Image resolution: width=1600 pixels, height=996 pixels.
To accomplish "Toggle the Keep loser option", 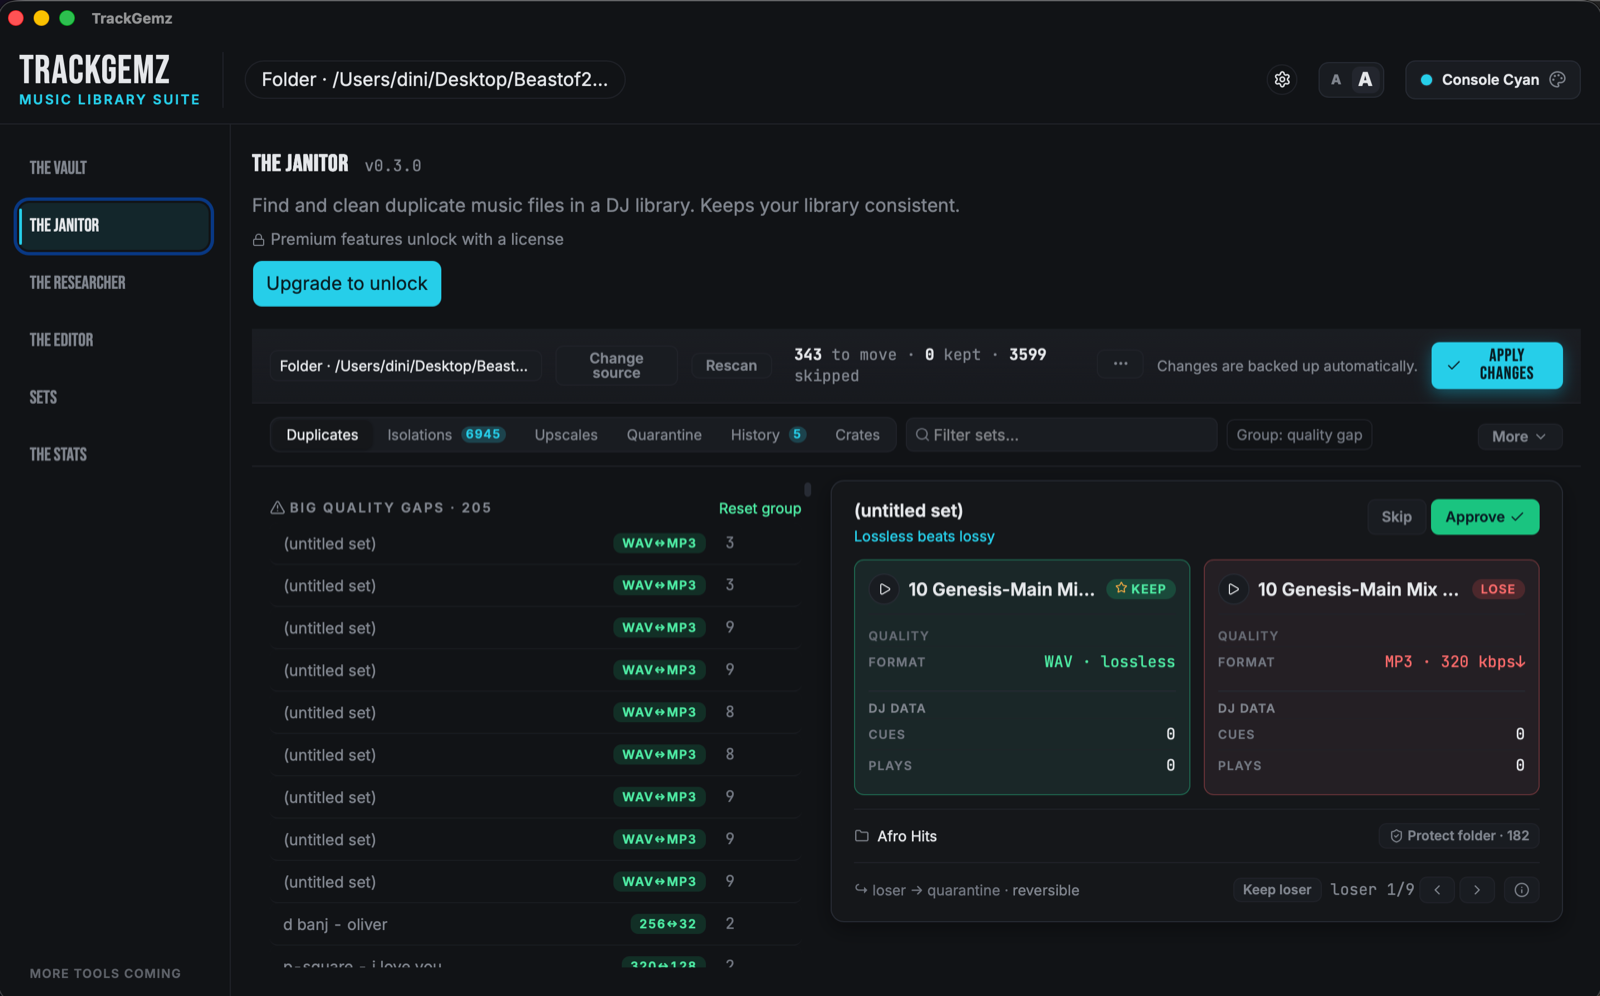I will point(1276,890).
